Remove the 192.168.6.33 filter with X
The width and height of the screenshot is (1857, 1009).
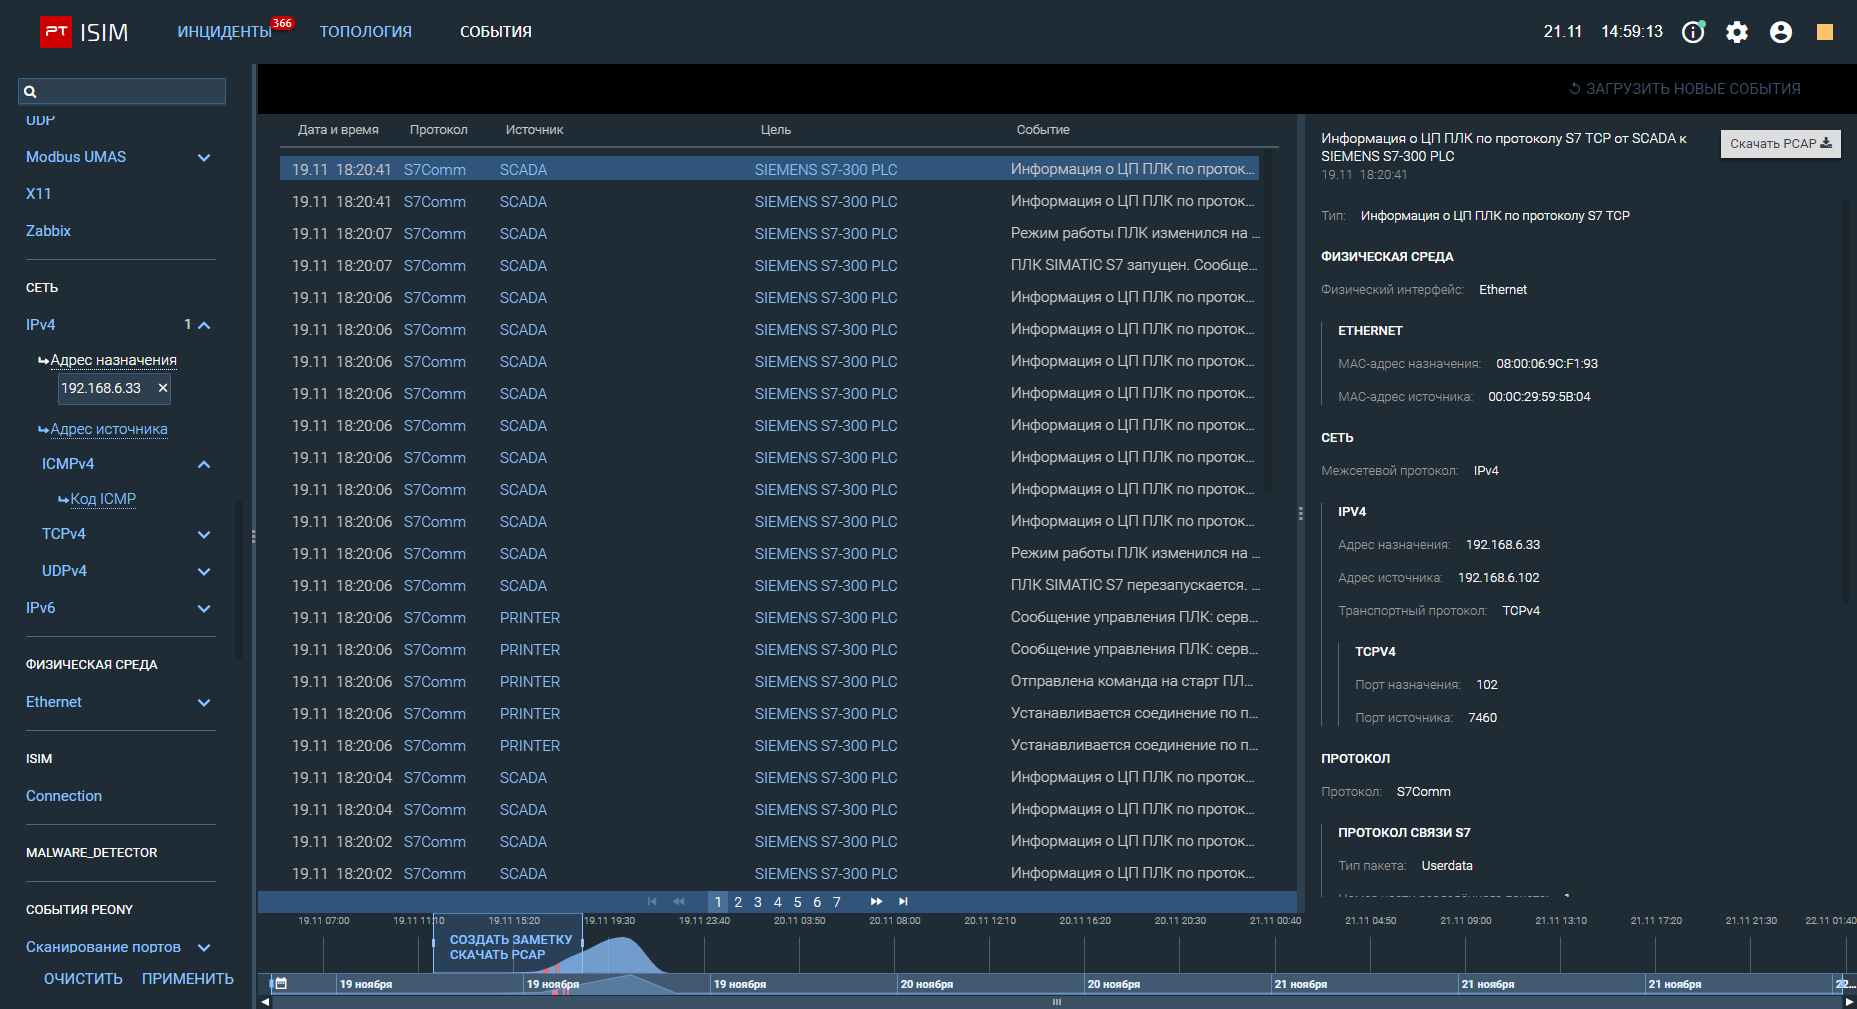(x=163, y=388)
